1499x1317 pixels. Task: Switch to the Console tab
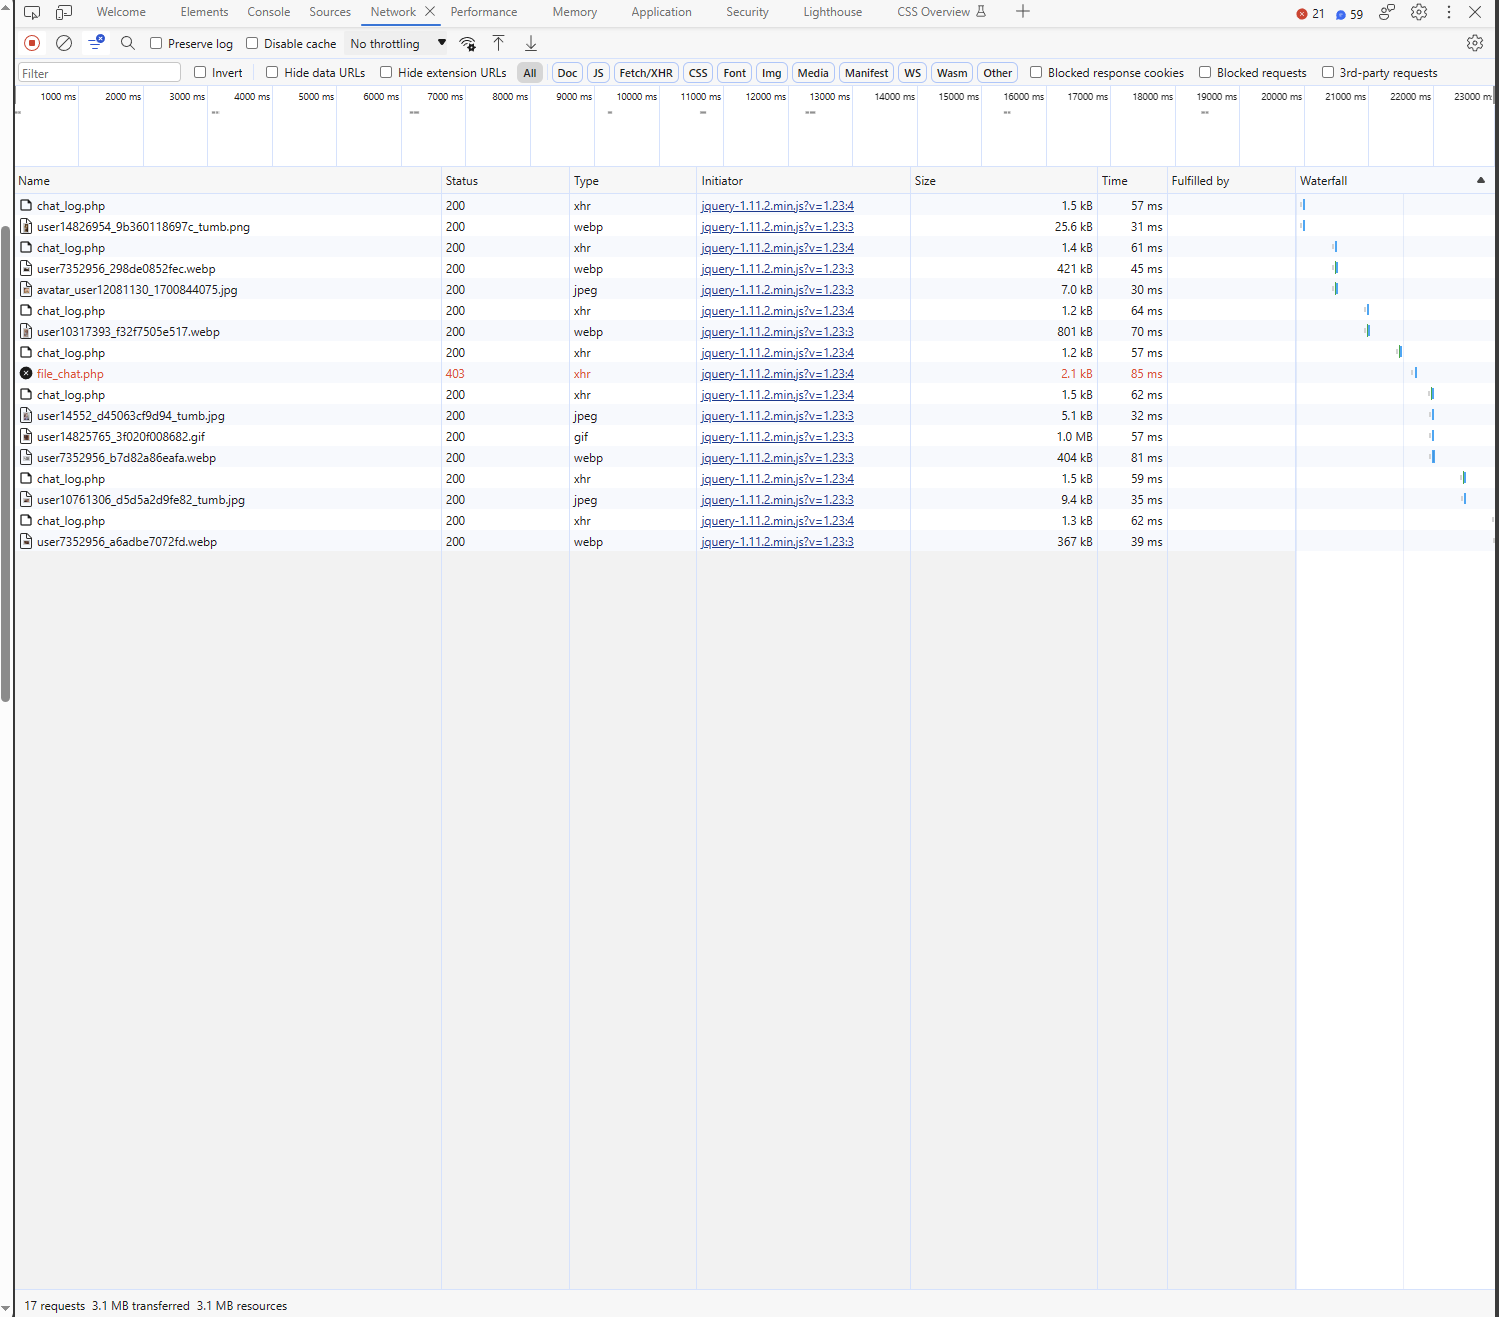pyautogui.click(x=269, y=12)
